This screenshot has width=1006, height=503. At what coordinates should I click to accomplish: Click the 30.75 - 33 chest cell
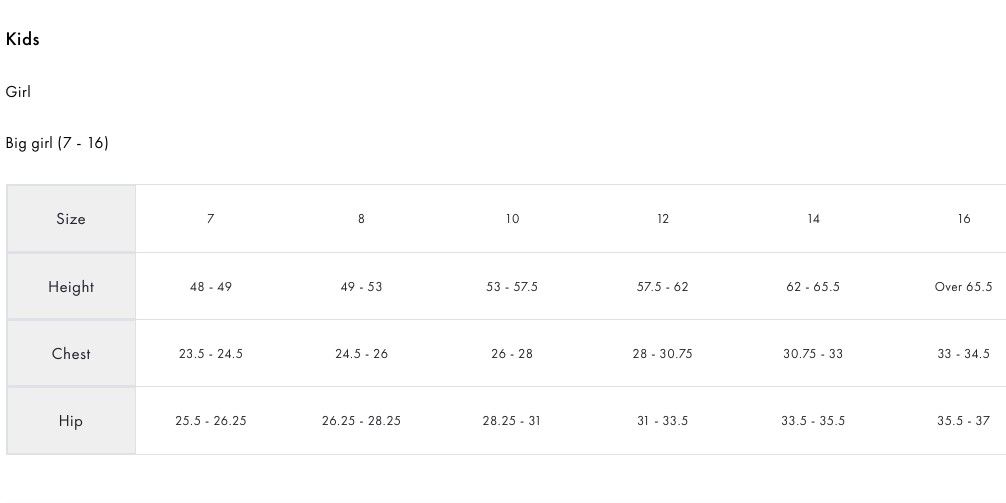click(x=813, y=354)
